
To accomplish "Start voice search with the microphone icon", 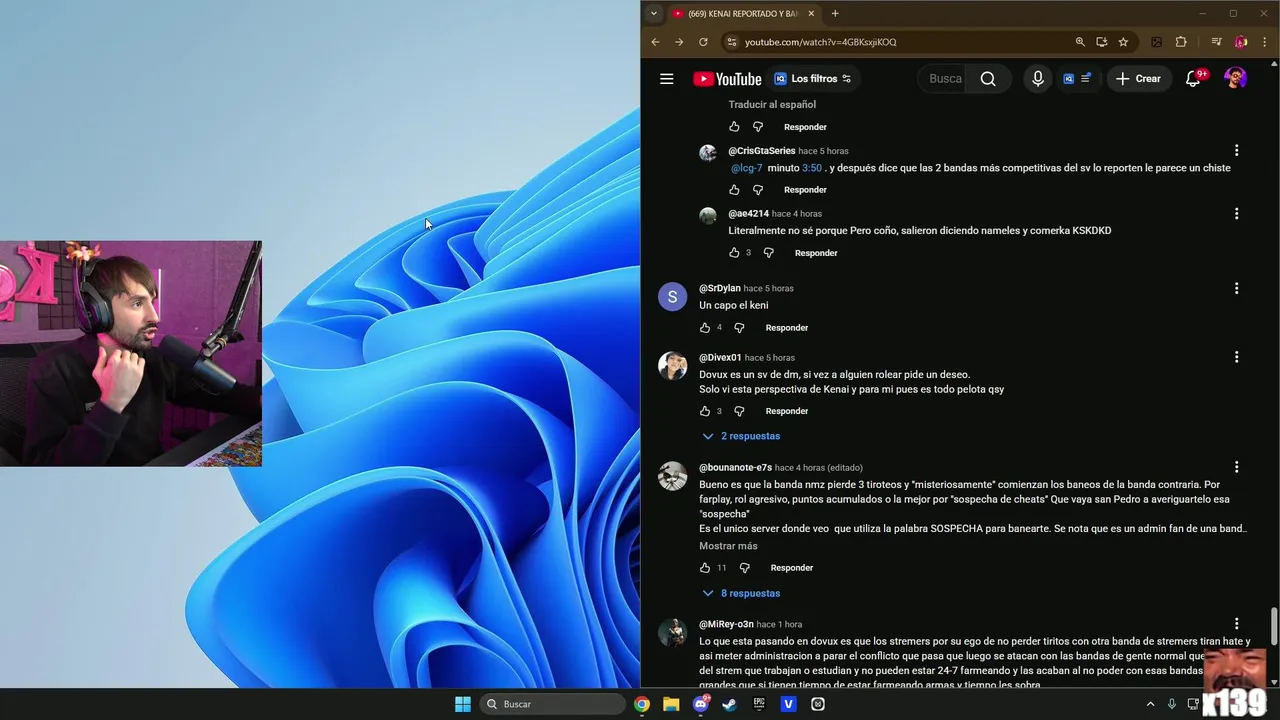I will click(1038, 79).
